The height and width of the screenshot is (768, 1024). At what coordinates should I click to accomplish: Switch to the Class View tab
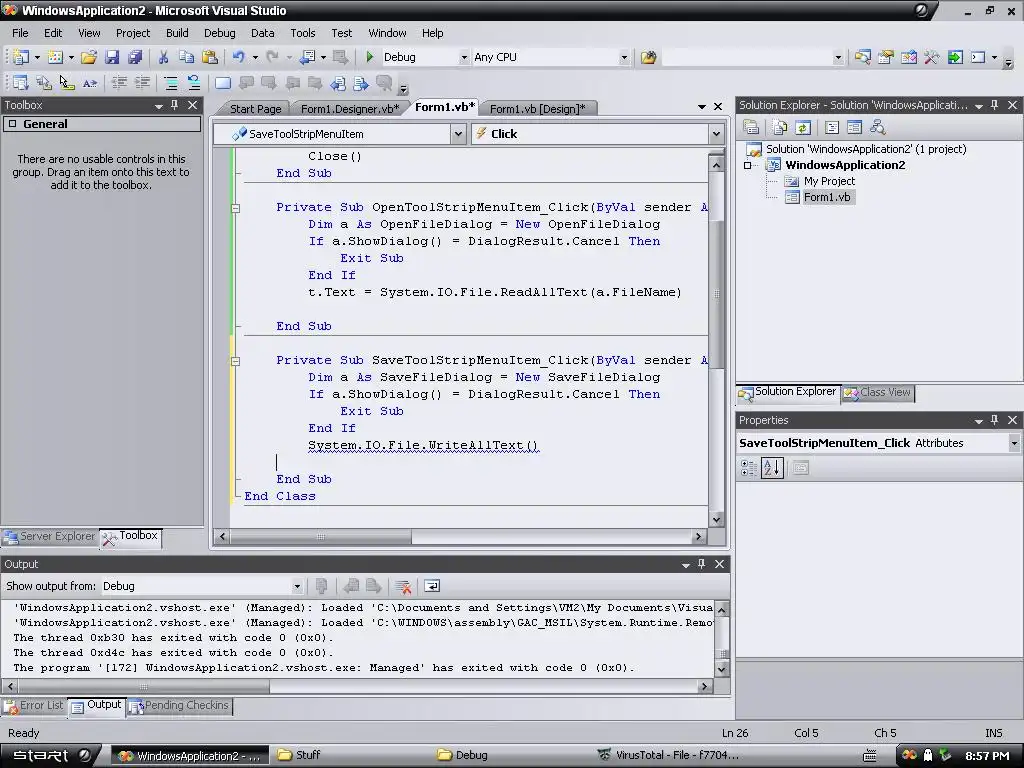tap(878, 392)
